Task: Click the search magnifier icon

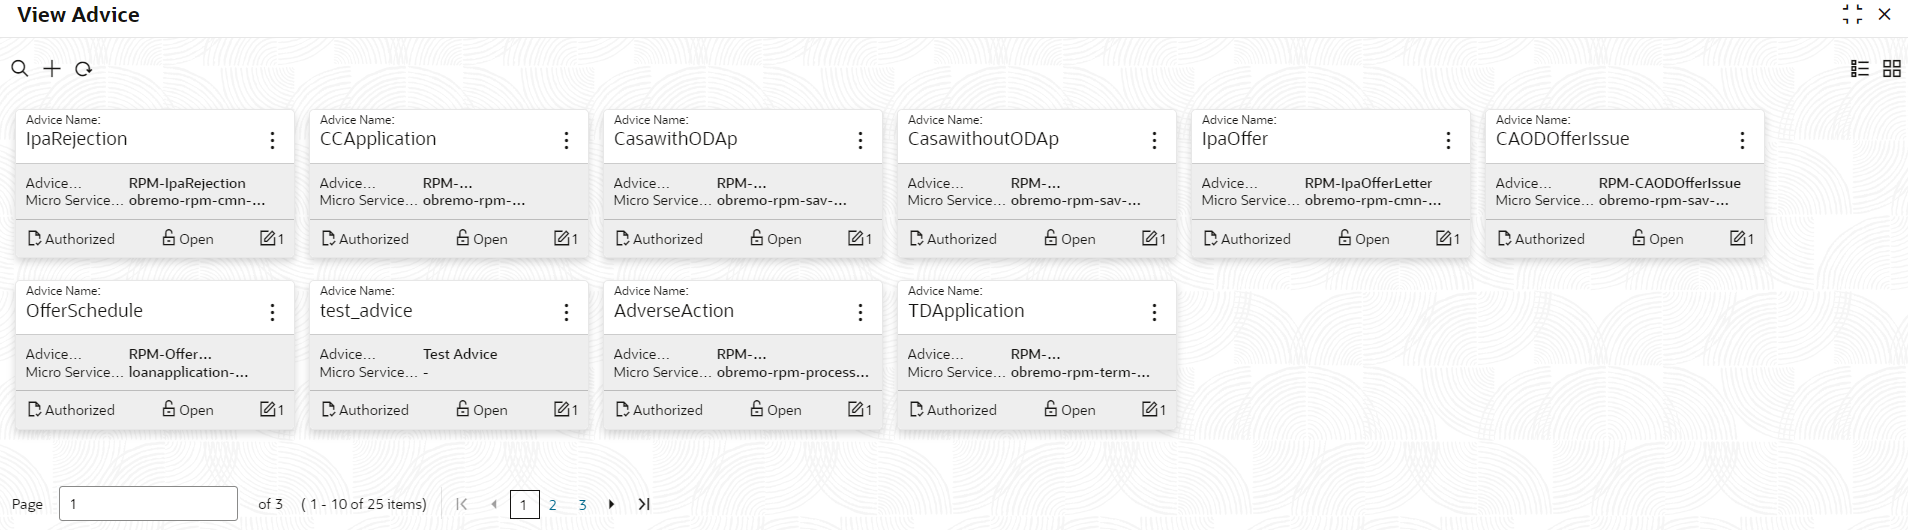Action: [x=20, y=69]
